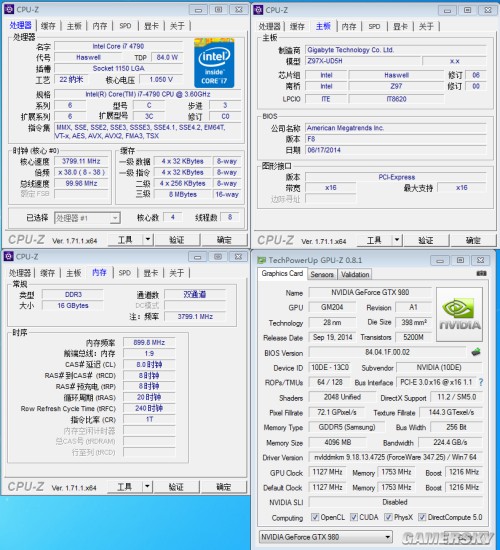Screen dimensions: 500x550
Task: Toggle the CUDA checkbox
Action: (354, 517)
